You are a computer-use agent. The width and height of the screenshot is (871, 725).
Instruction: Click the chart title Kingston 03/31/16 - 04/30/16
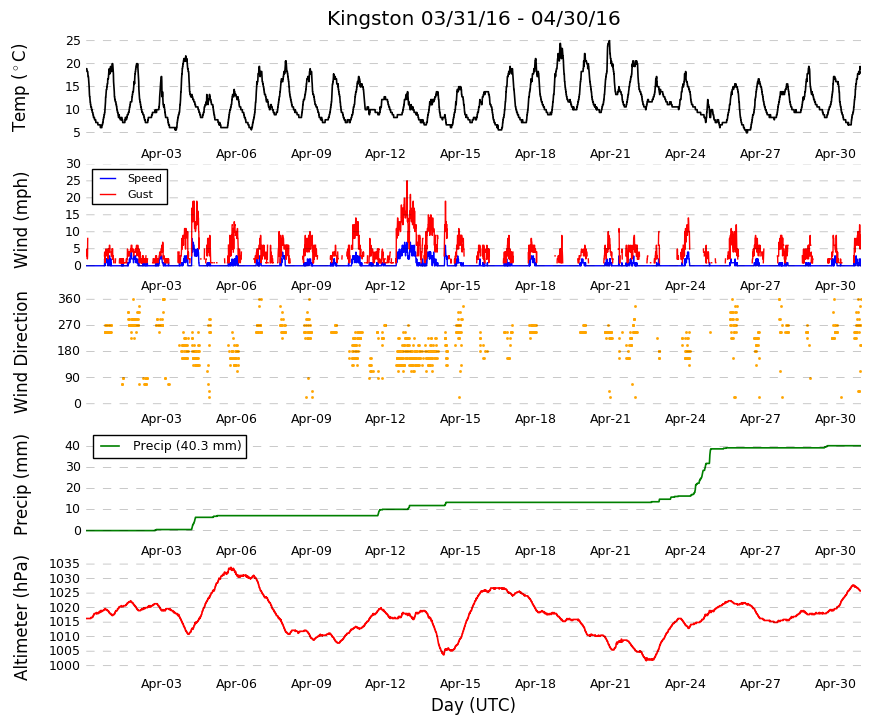(473, 18)
